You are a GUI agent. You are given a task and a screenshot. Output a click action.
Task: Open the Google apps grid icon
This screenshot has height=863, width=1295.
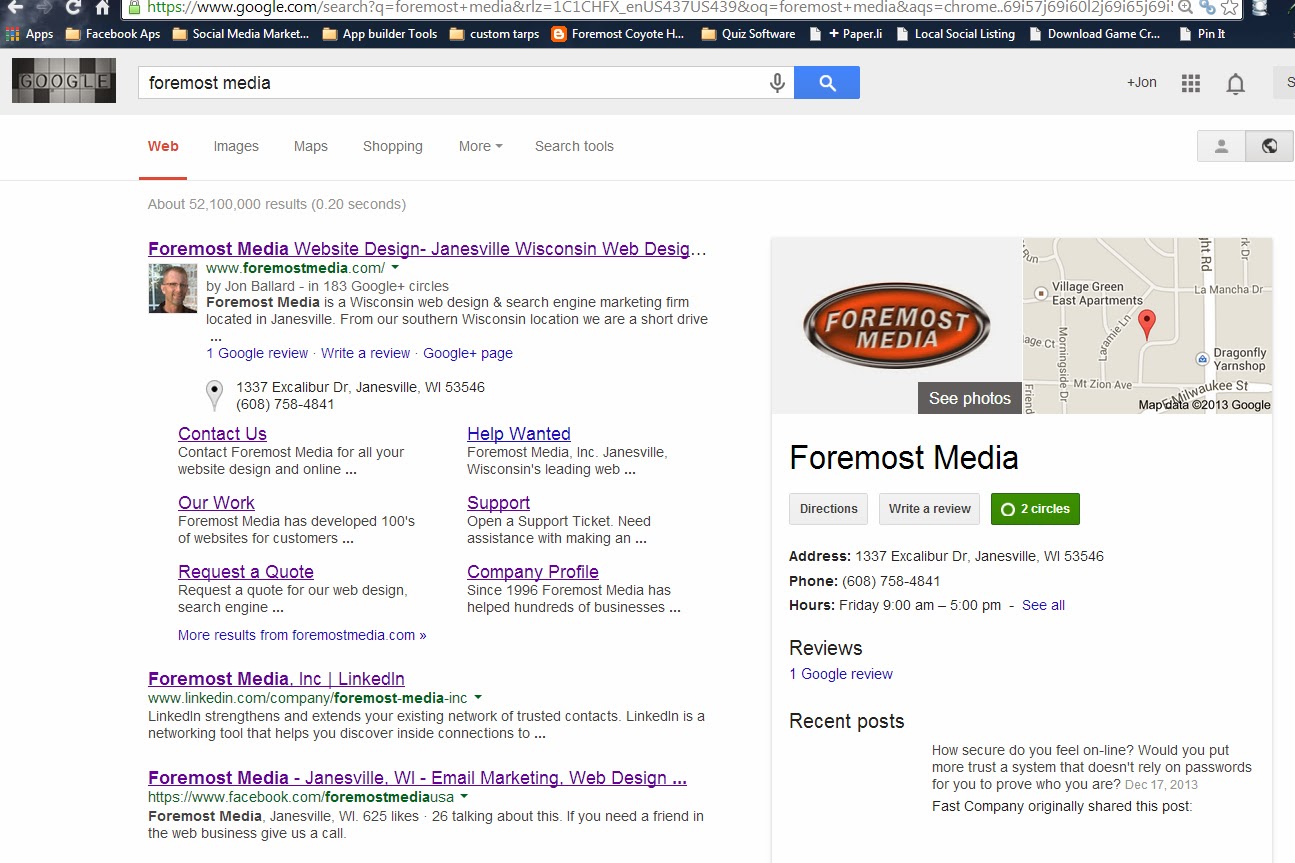(1190, 83)
